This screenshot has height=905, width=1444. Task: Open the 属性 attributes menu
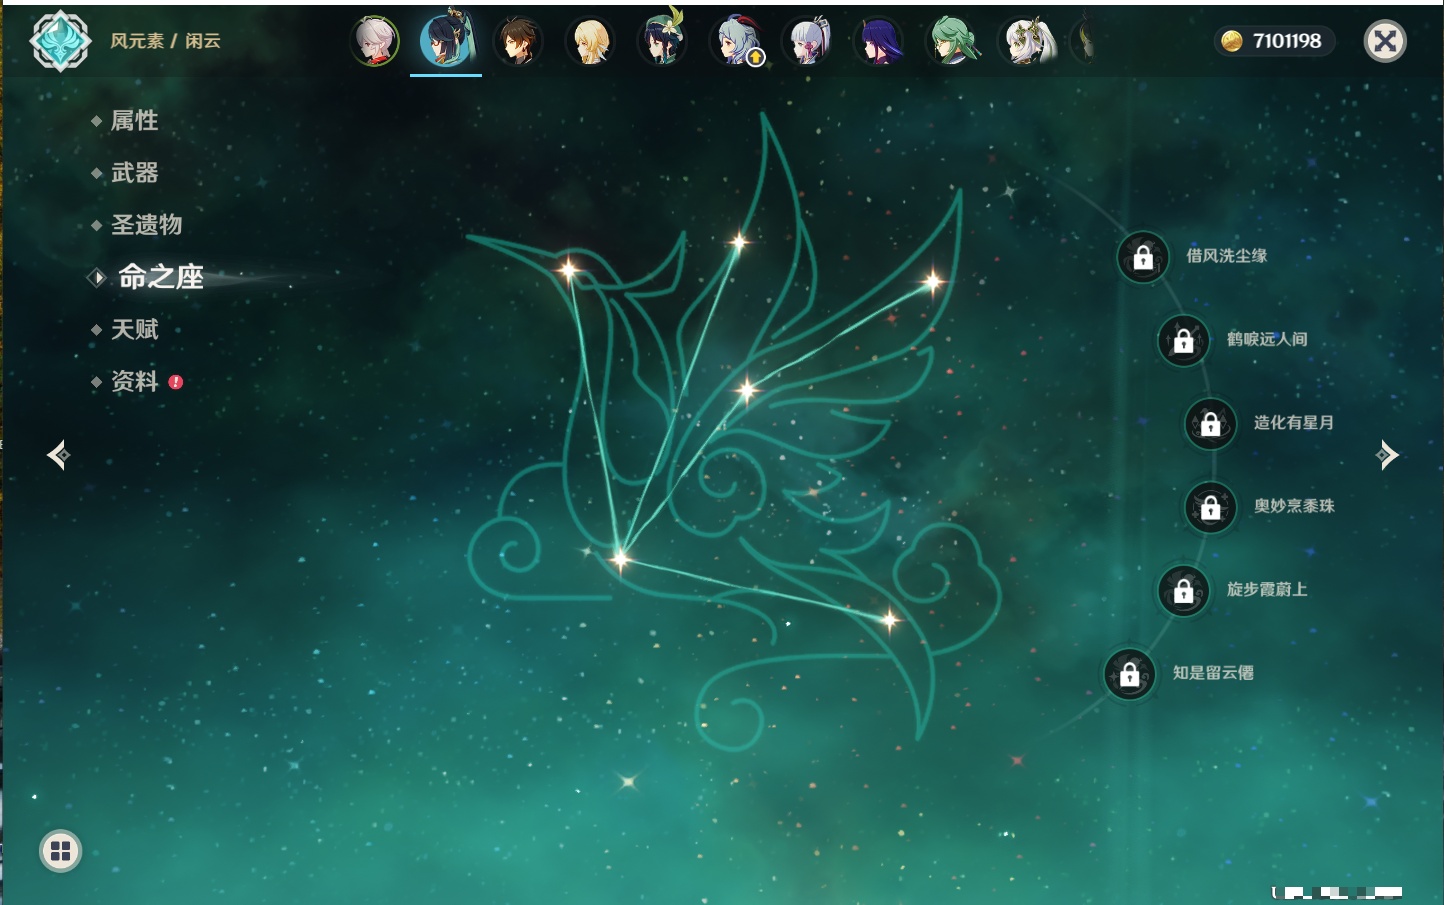coord(134,121)
